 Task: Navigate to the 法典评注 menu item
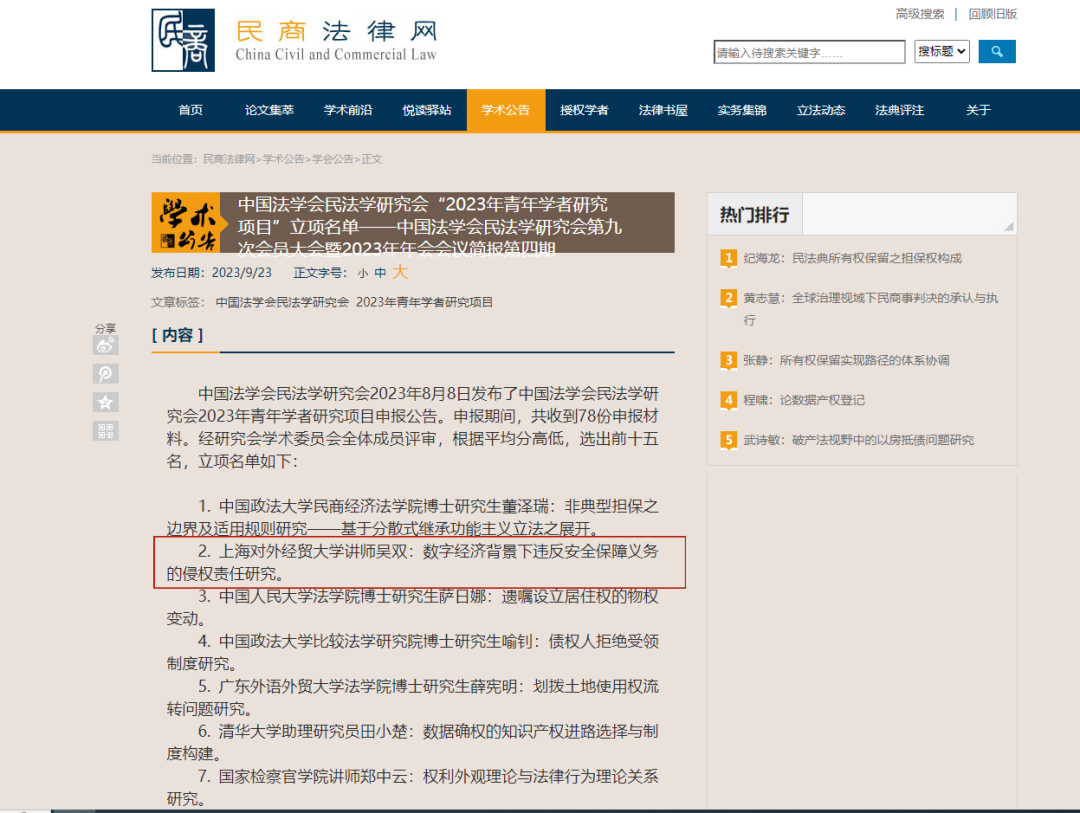pyautogui.click(x=899, y=111)
